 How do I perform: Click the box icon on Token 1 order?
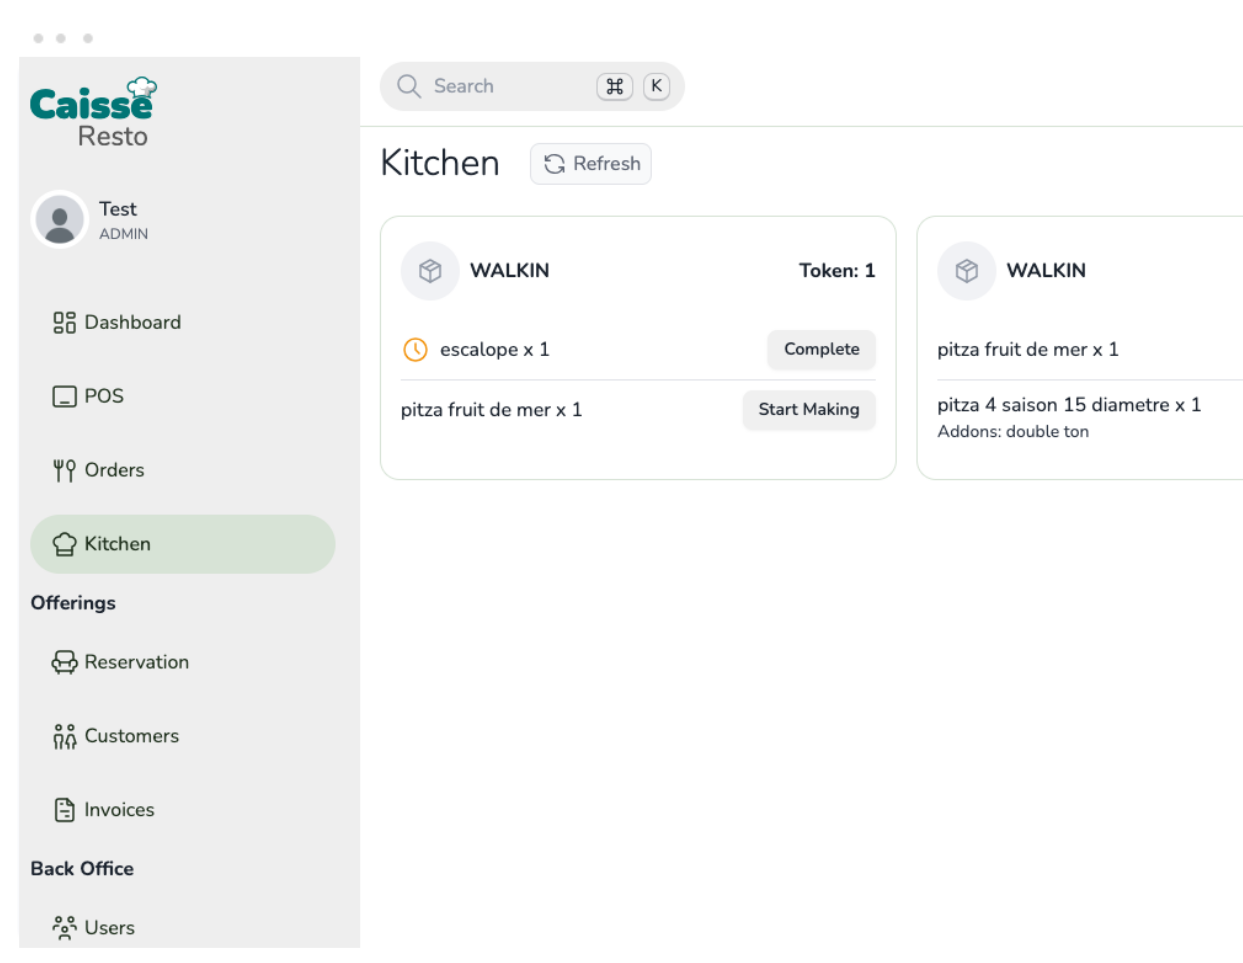pos(430,271)
